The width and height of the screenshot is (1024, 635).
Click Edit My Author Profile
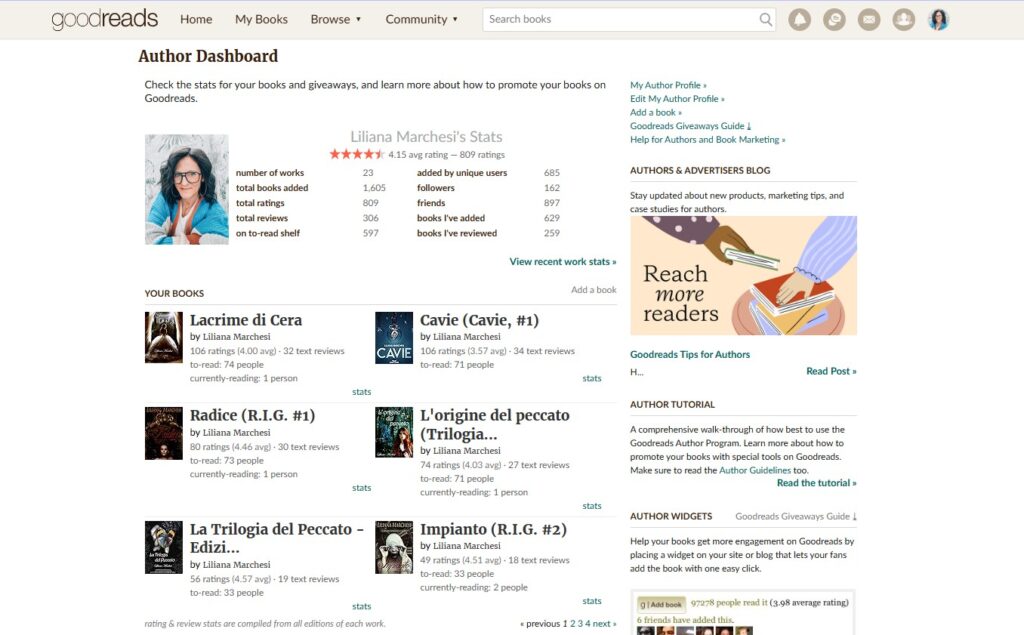click(677, 99)
